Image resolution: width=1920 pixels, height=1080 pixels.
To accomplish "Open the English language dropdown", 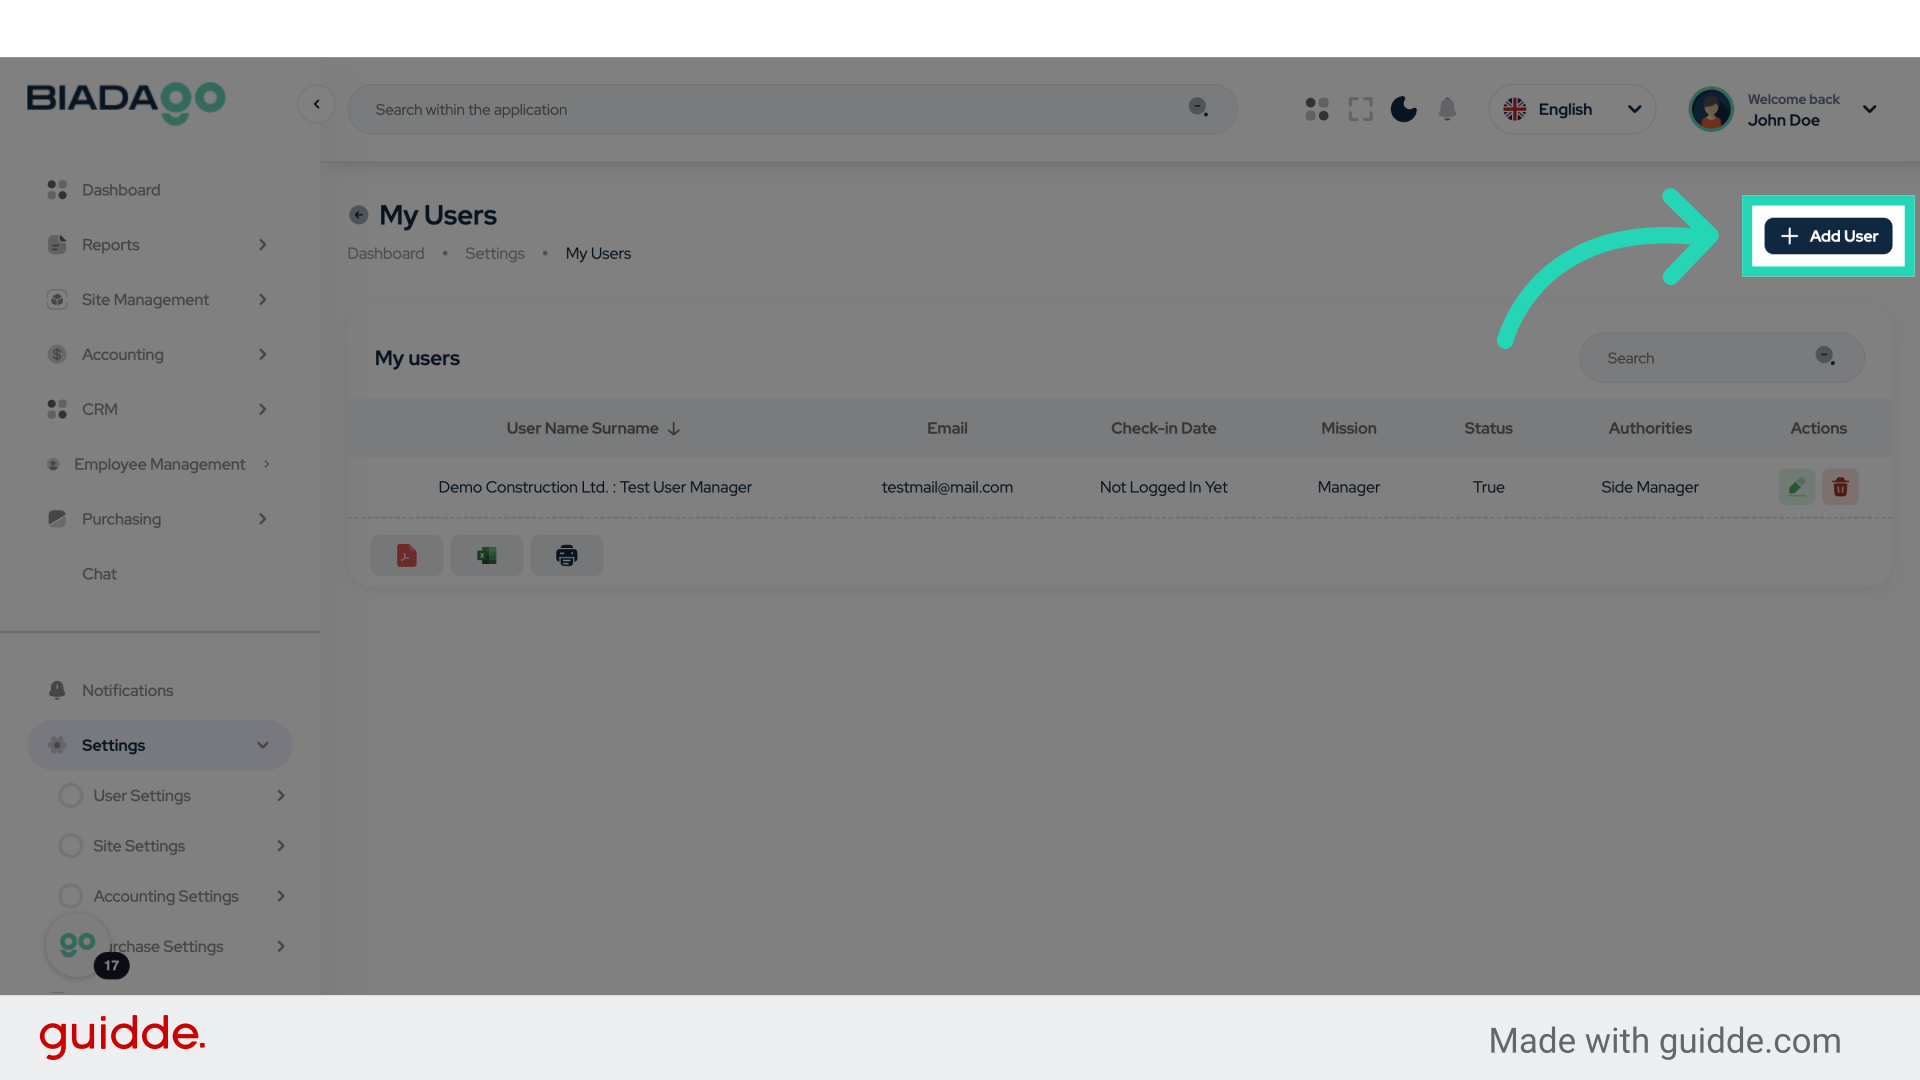I will click(x=1572, y=109).
